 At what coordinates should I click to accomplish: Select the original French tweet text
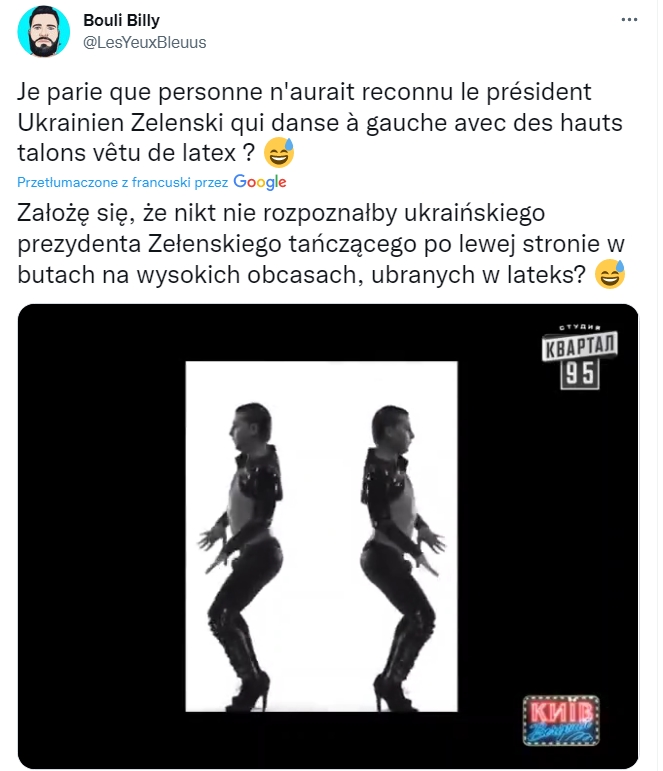tap(320, 122)
